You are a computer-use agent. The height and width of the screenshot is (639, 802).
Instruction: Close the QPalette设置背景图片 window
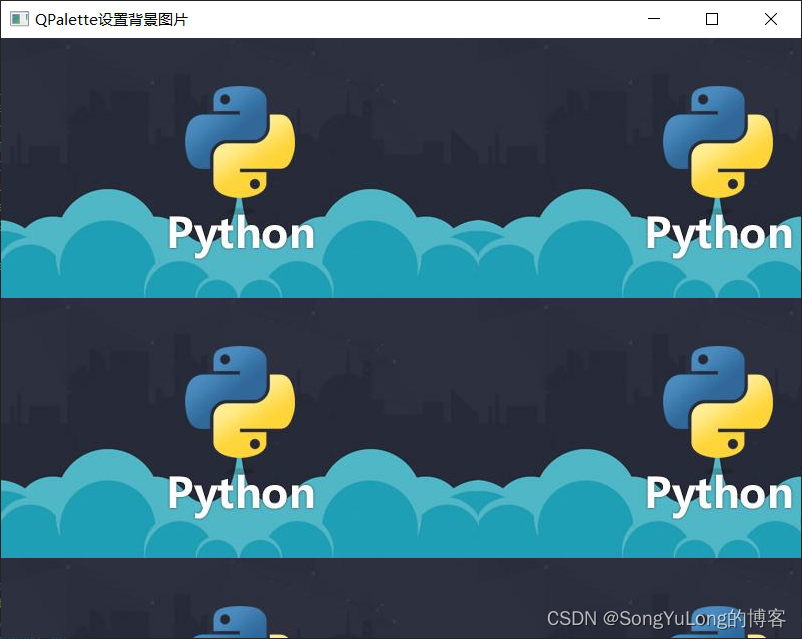(771, 19)
